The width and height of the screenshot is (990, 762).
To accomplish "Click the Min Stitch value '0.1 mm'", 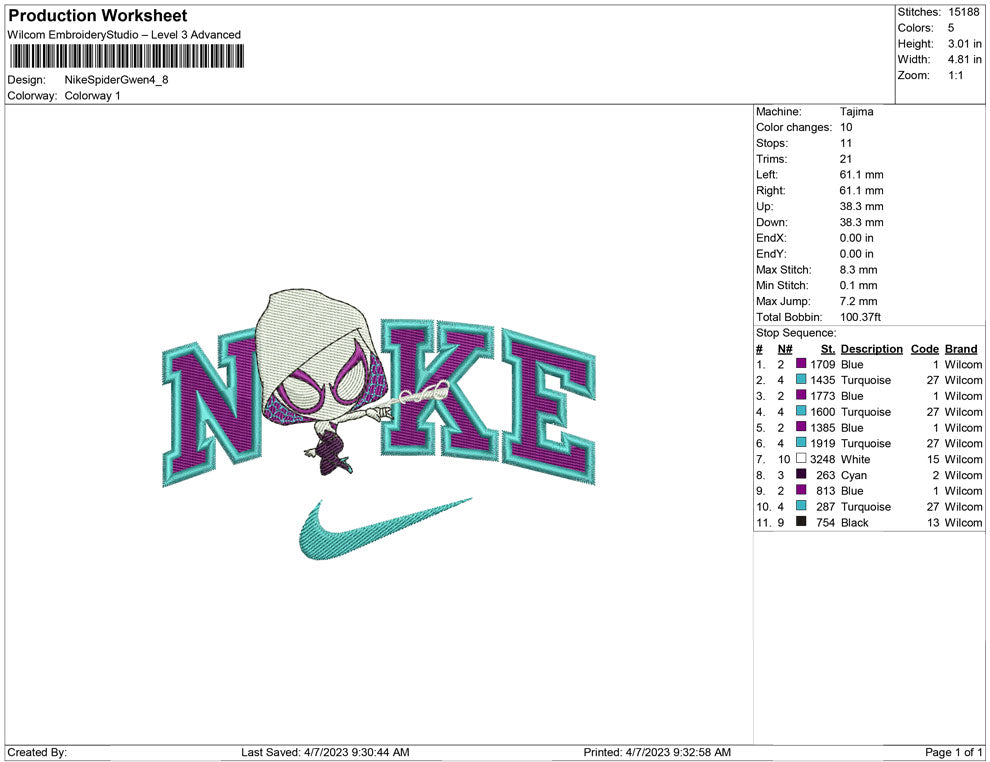I will coord(858,285).
